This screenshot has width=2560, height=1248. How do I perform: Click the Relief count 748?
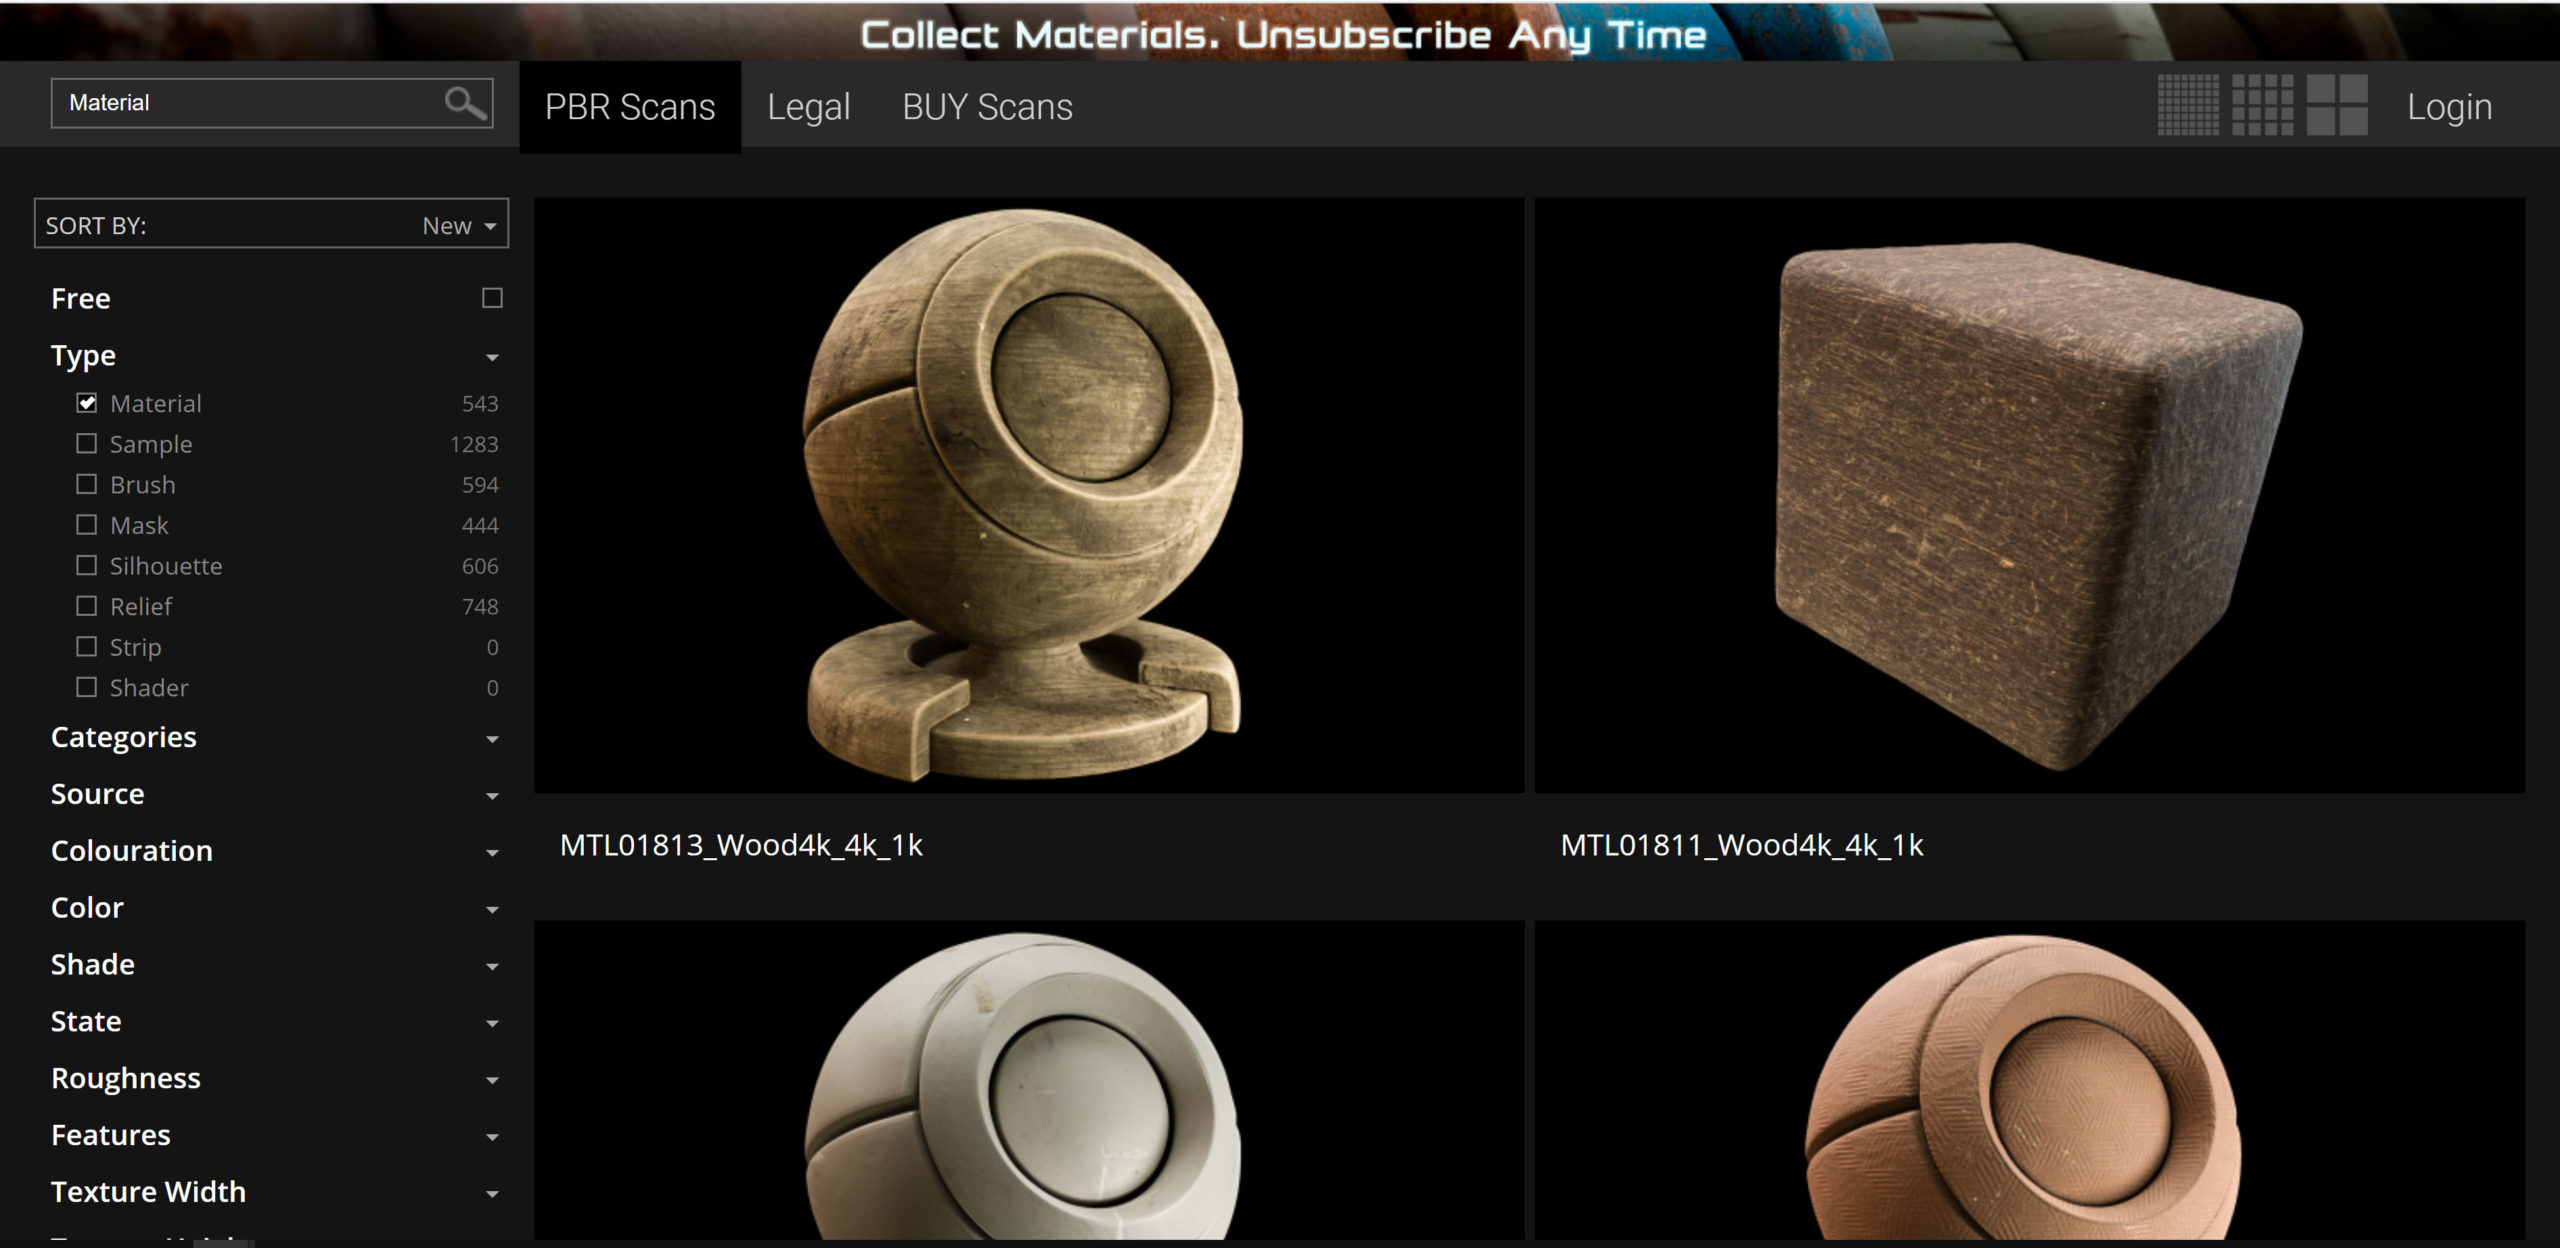tap(480, 606)
